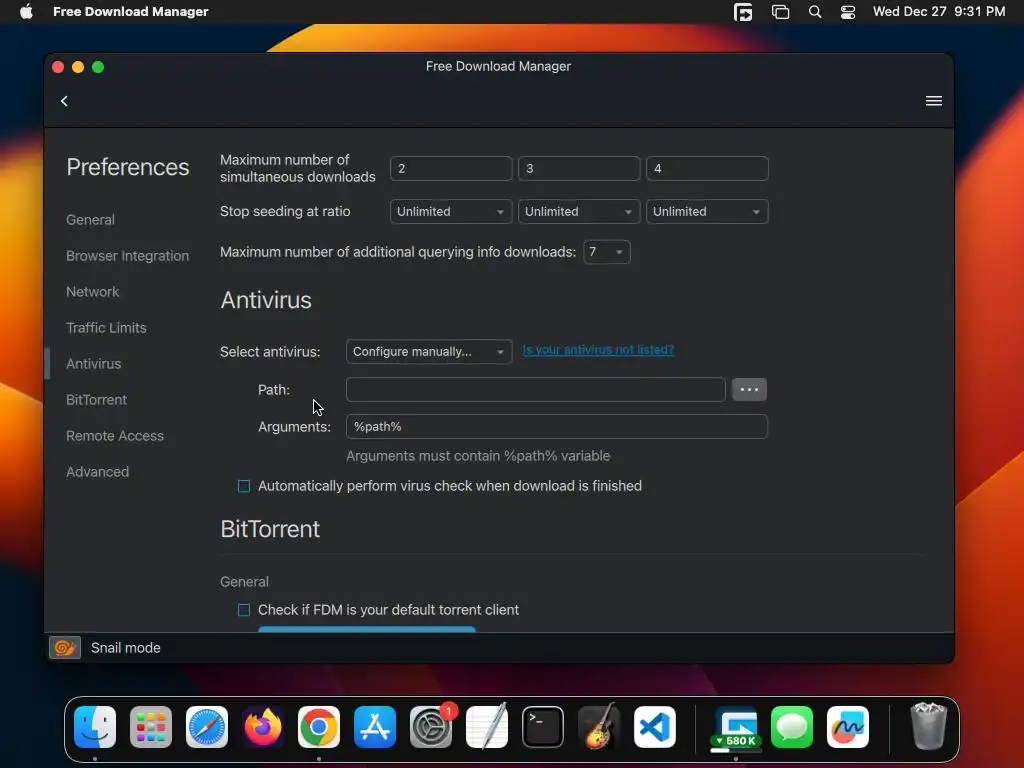The height and width of the screenshot is (768, 1024).
Task: Open System Settings from the dock
Action: coord(431,727)
